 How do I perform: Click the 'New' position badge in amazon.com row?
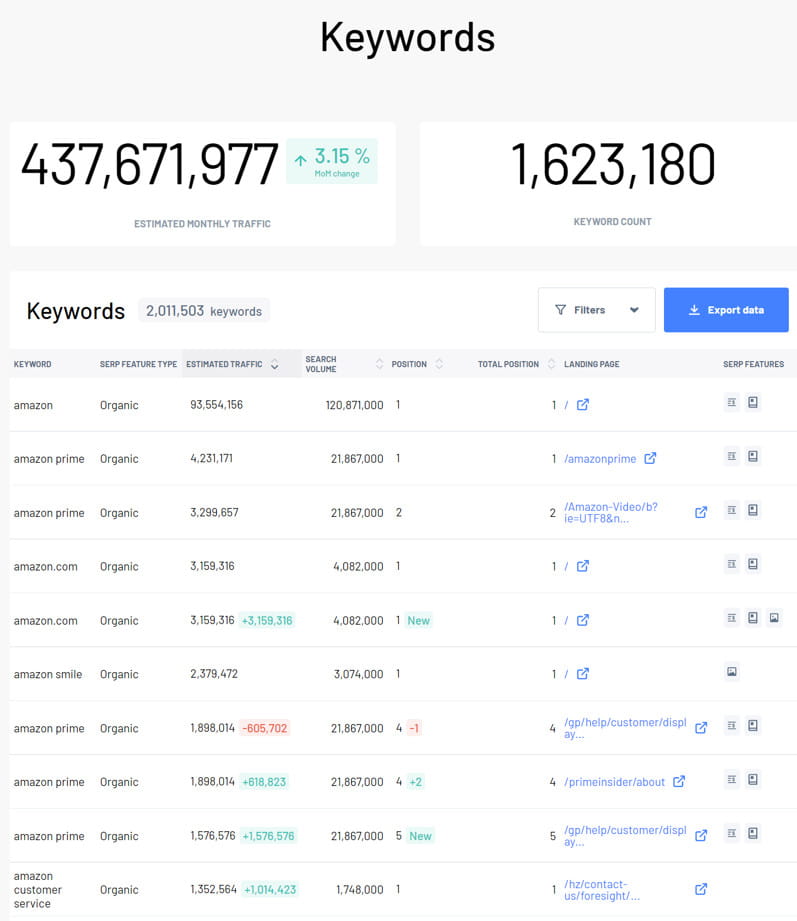[x=418, y=620]
